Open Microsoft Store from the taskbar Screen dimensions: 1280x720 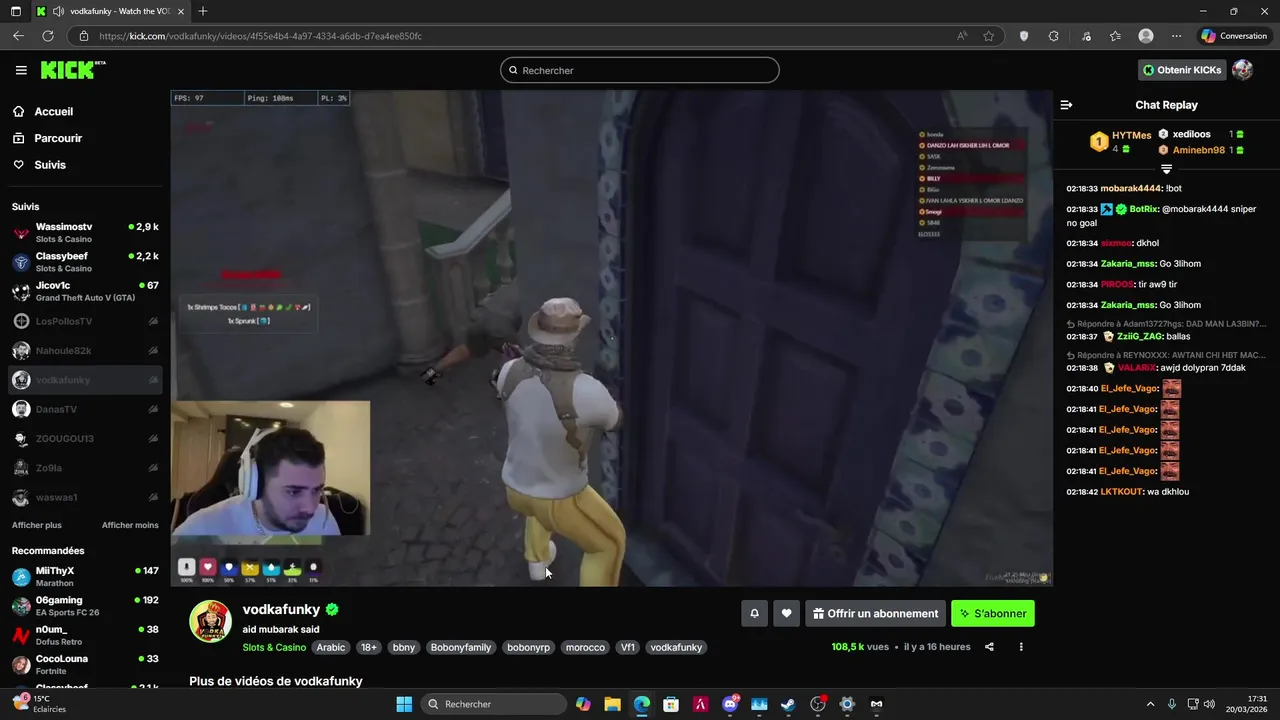coord(671,704)
